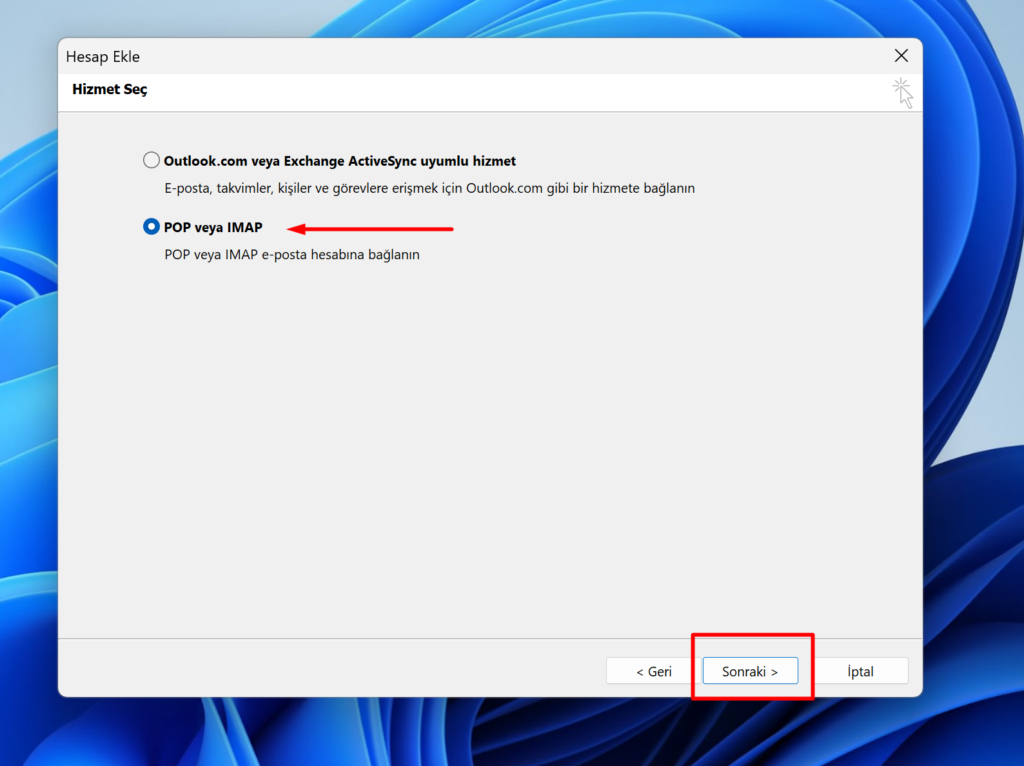Select the Outlook.com veya Exchange ActiveSync radio button
This screenshot has width=1024, height=766.
[x=152, y=160]
